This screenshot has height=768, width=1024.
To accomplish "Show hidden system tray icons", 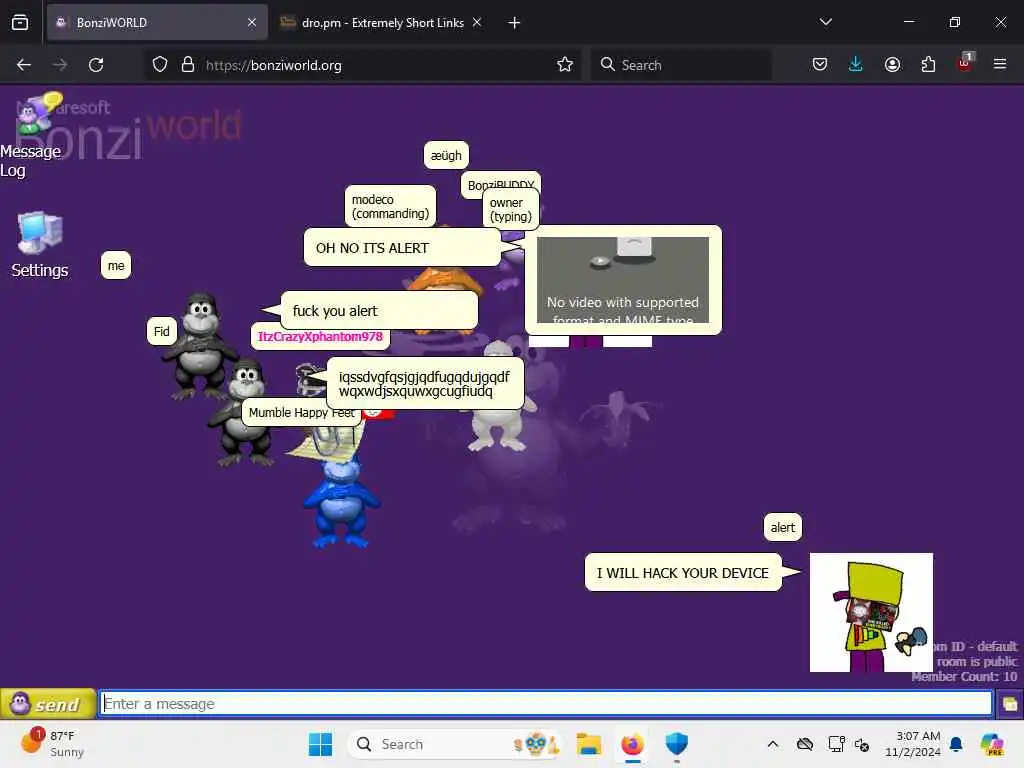I will click(773, 744).
